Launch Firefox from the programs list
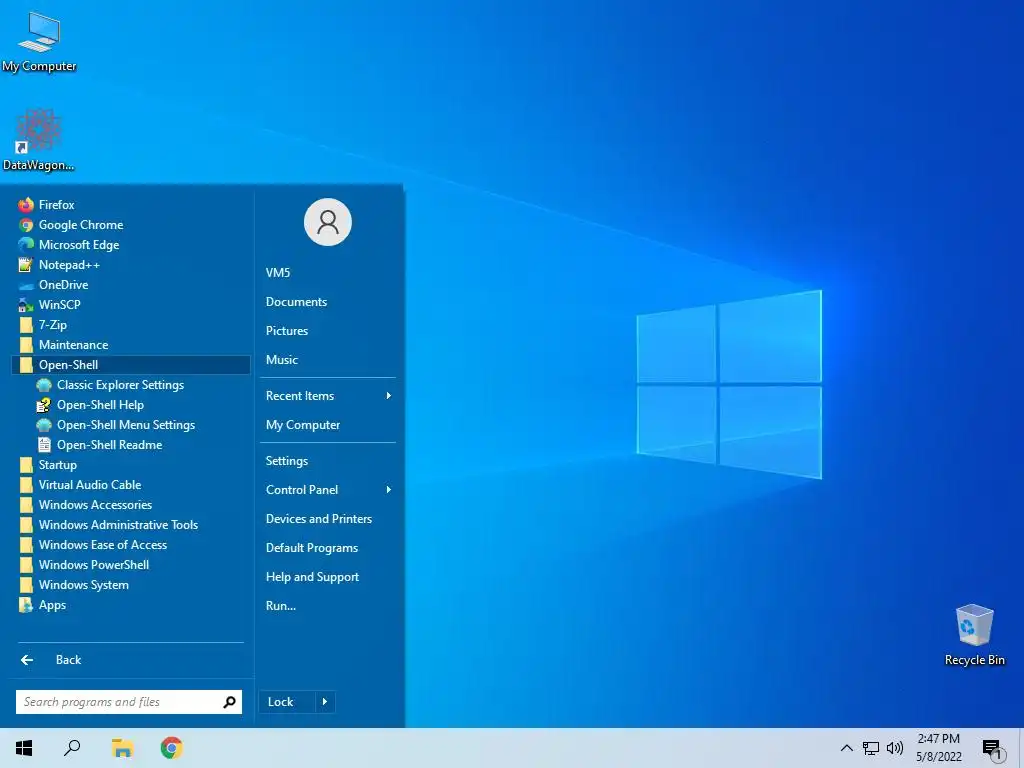Screen dimensions: 1024x768 pos(131,205)
